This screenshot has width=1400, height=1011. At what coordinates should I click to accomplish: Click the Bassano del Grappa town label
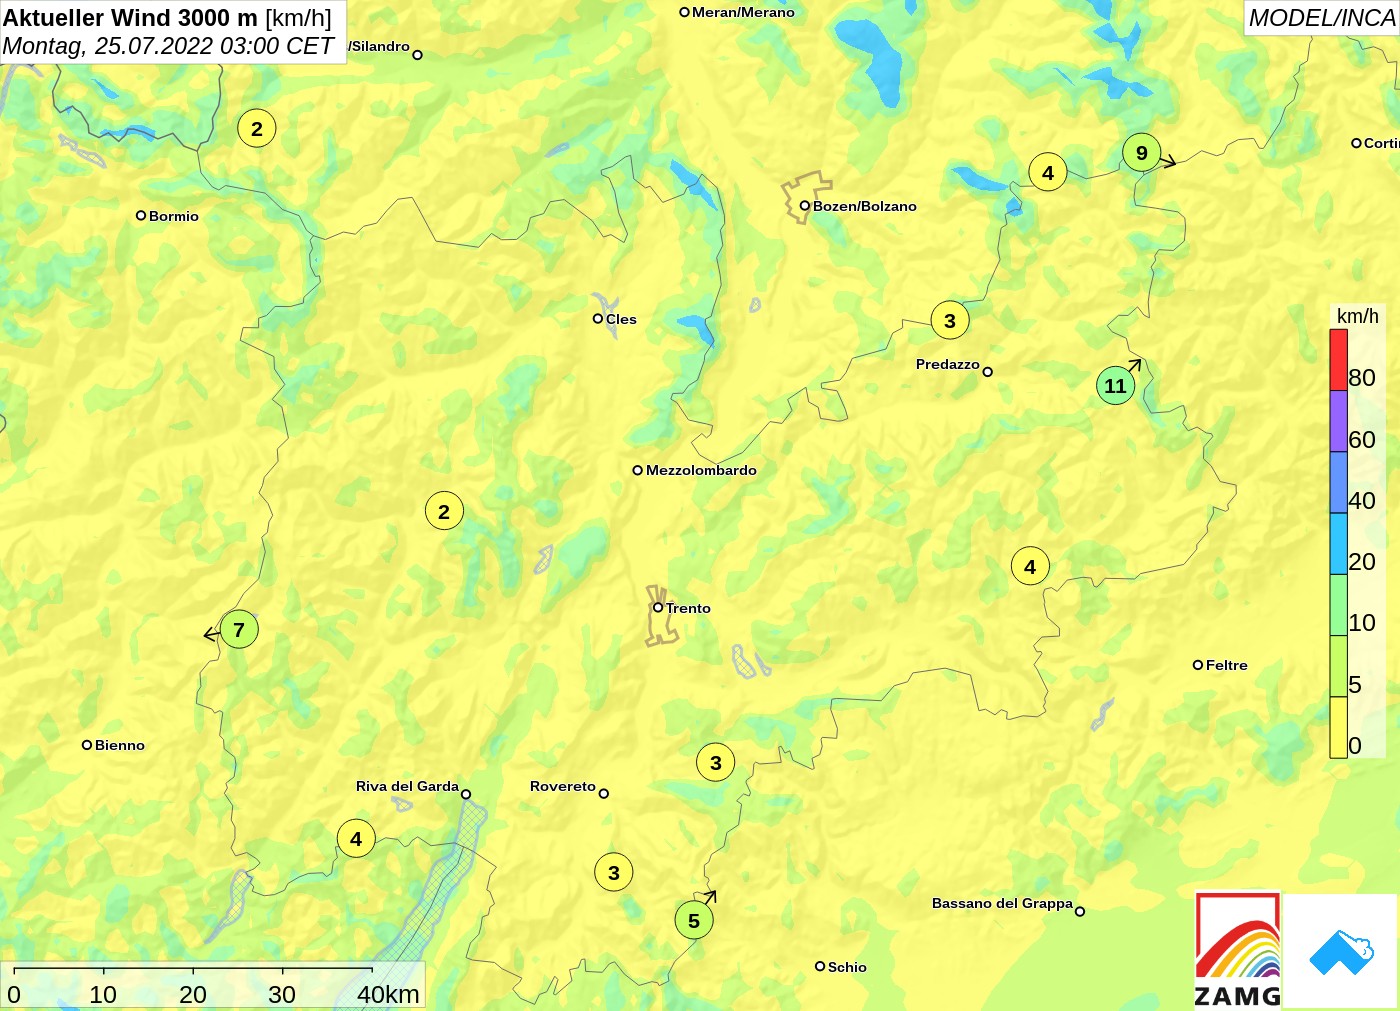[1002, 903]
